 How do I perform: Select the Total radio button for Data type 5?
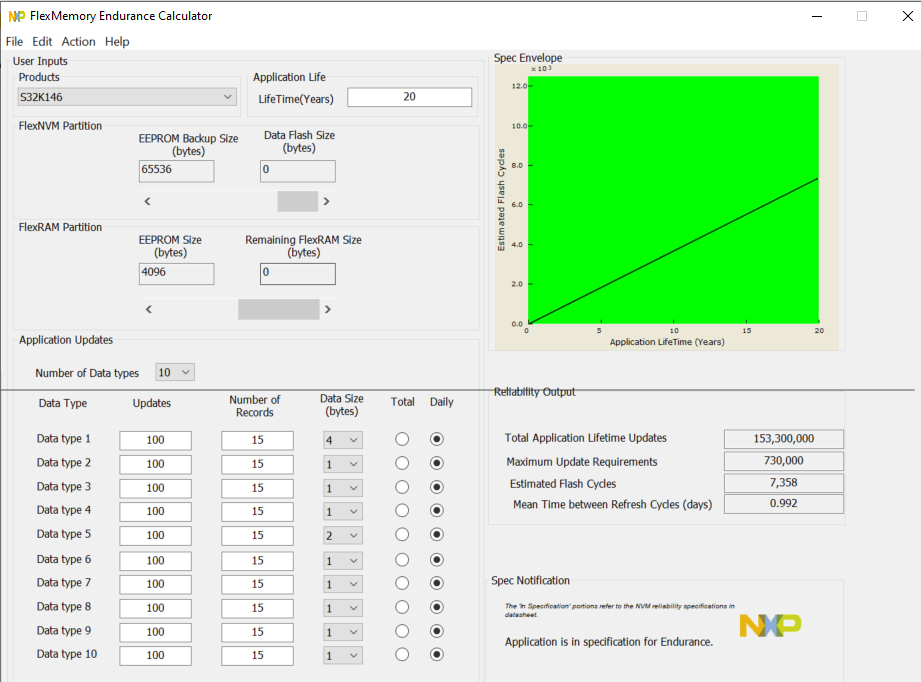402,535
